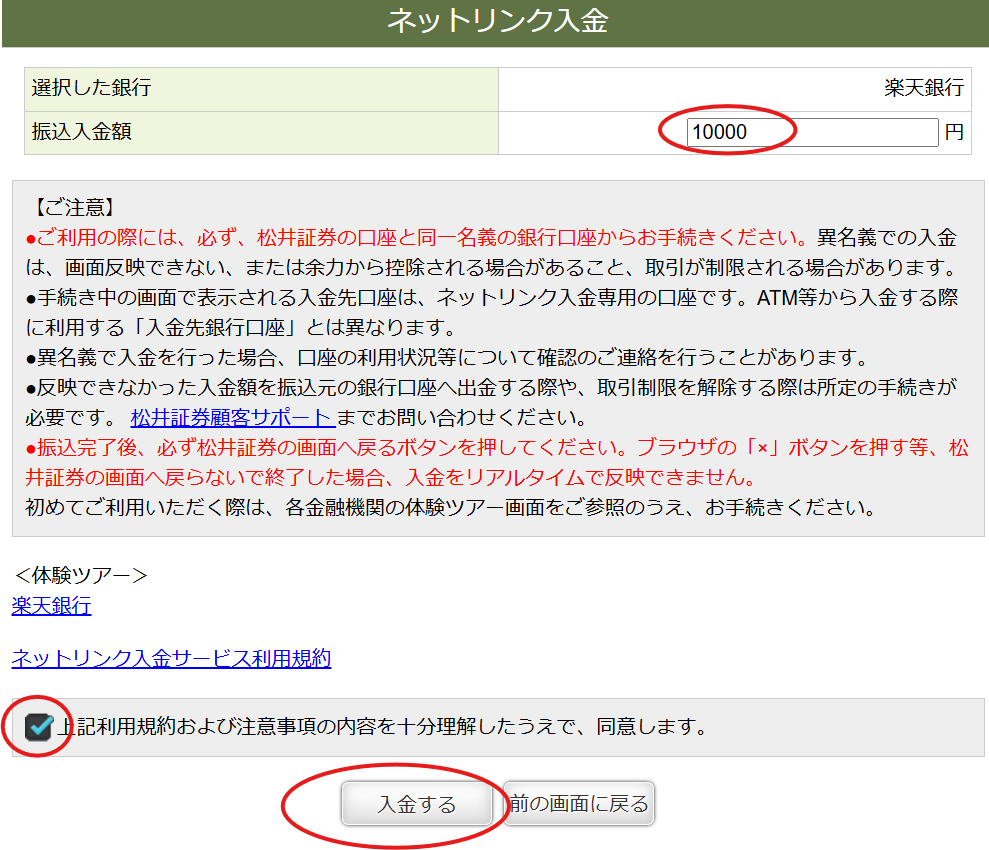
Task: Click the ネットリンク入金 page header
Action: tap(495, 22)
